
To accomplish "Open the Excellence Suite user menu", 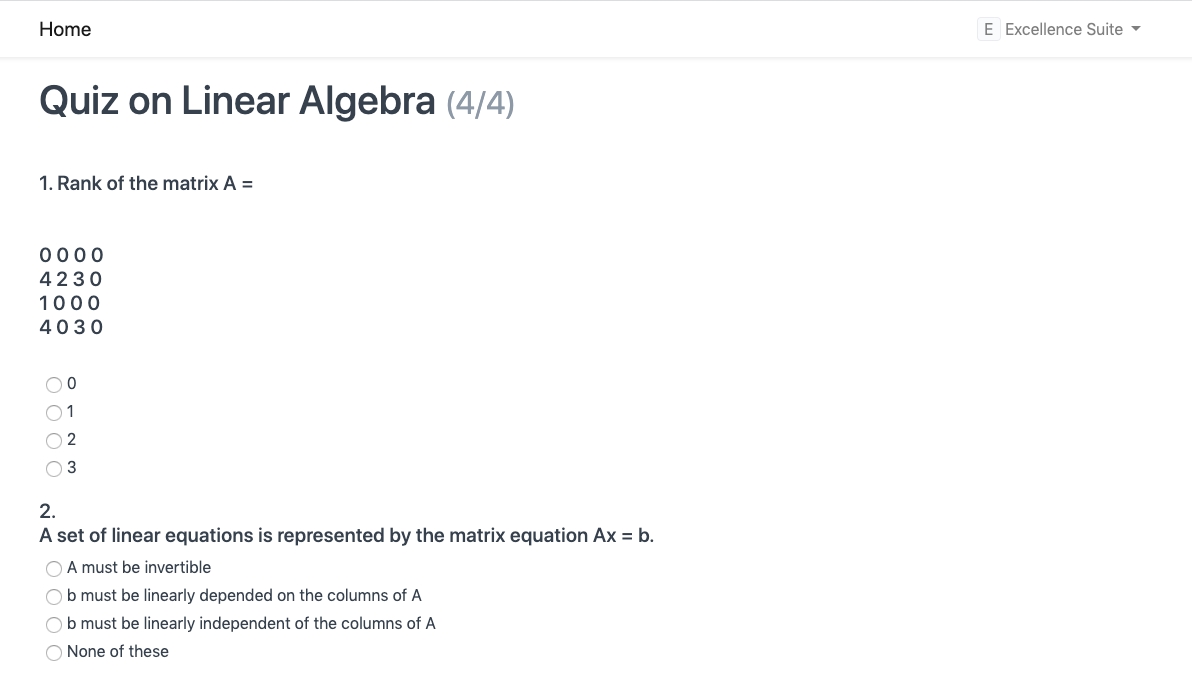I will click(x=1063, y=30).
